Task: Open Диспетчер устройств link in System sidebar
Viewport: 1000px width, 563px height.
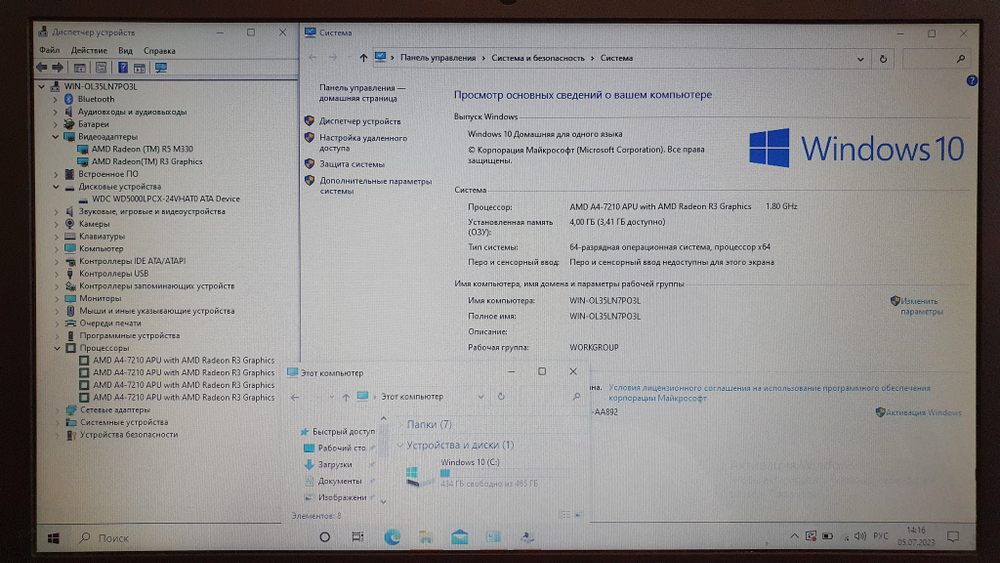Action: (x=360, y=121)
